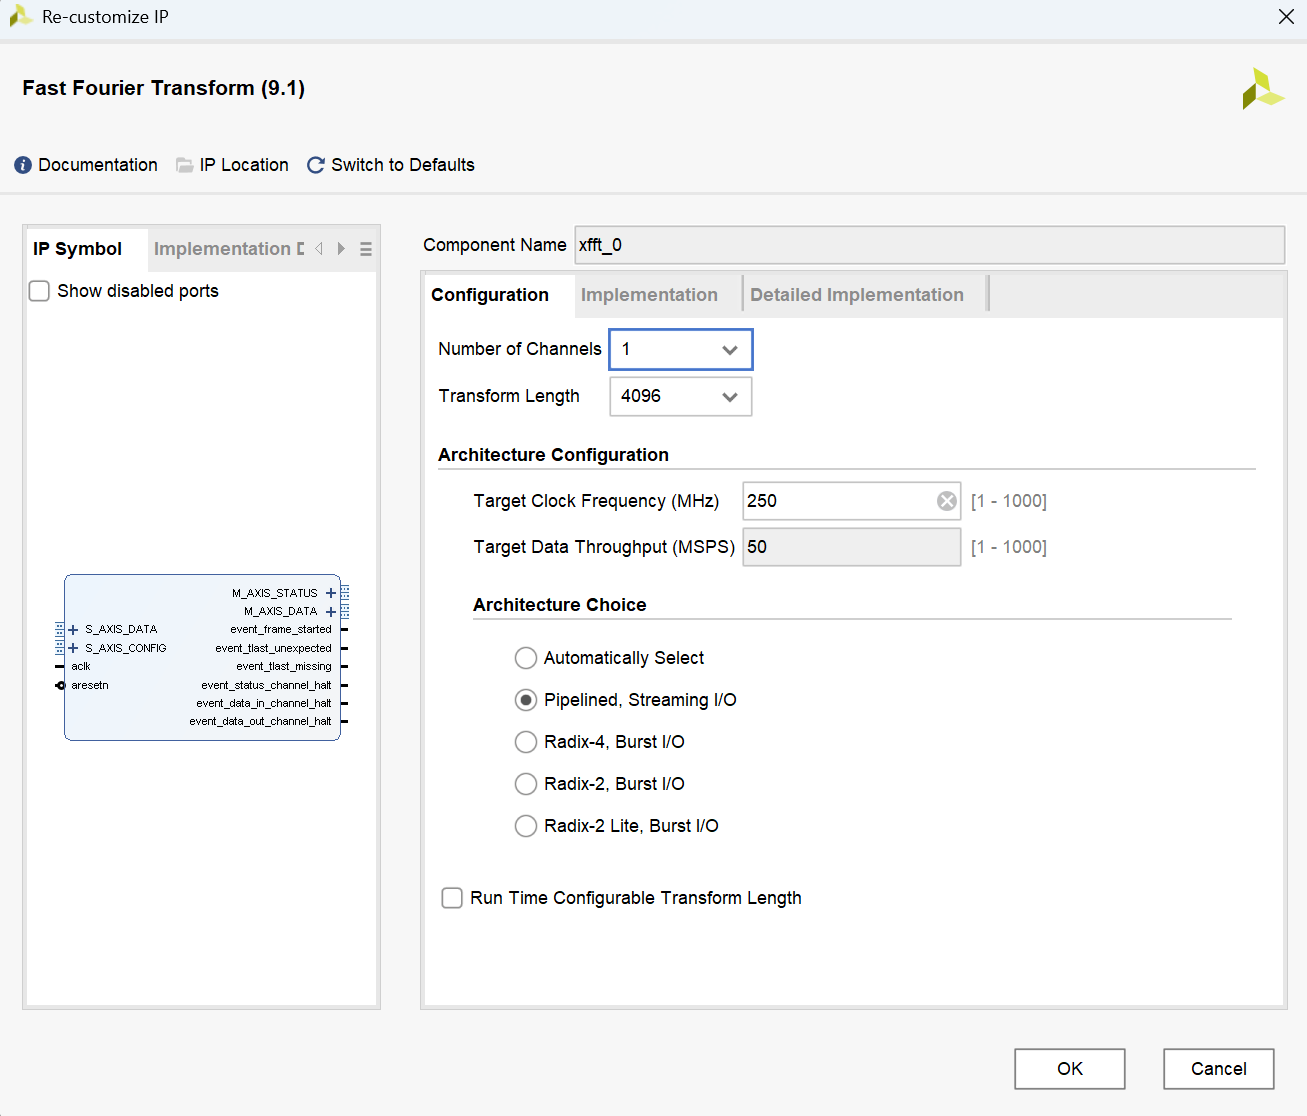Viewport: 1307px width, 1116px height.
Task: Click Target Data Throughput field
Action: (x=852, y=547)
